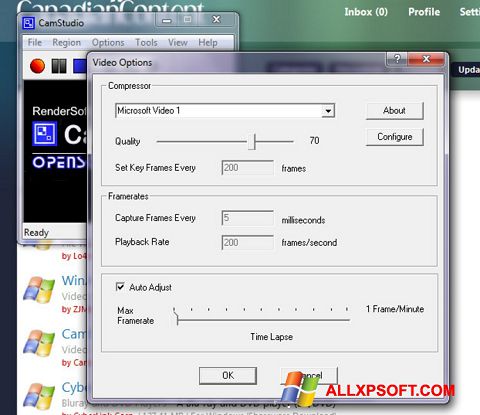Click OK in the Video Options dialog

click(228, 376)
